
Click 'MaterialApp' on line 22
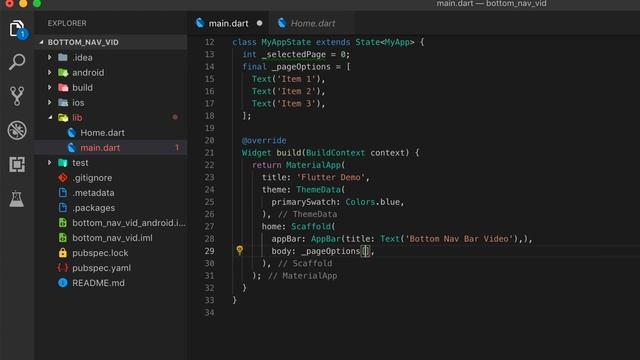[313, 165]
